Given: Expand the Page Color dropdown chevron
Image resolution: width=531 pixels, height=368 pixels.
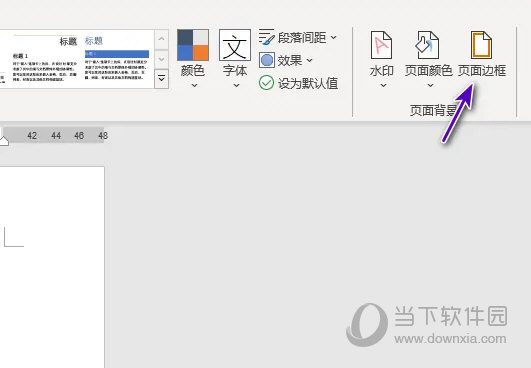Looking at the screenshot, I should (430, 85).
